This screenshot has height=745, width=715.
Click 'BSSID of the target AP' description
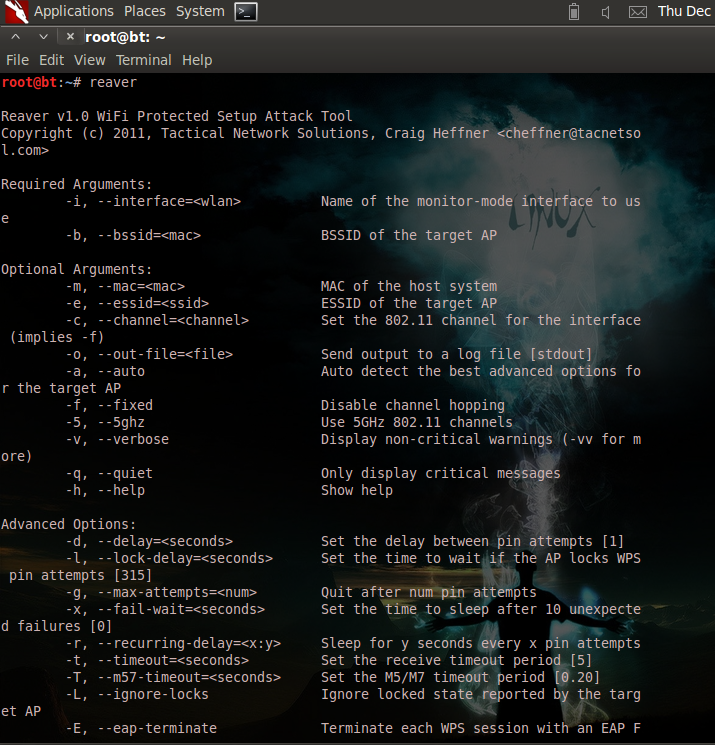pyautogui.click(x=409, y=235)
